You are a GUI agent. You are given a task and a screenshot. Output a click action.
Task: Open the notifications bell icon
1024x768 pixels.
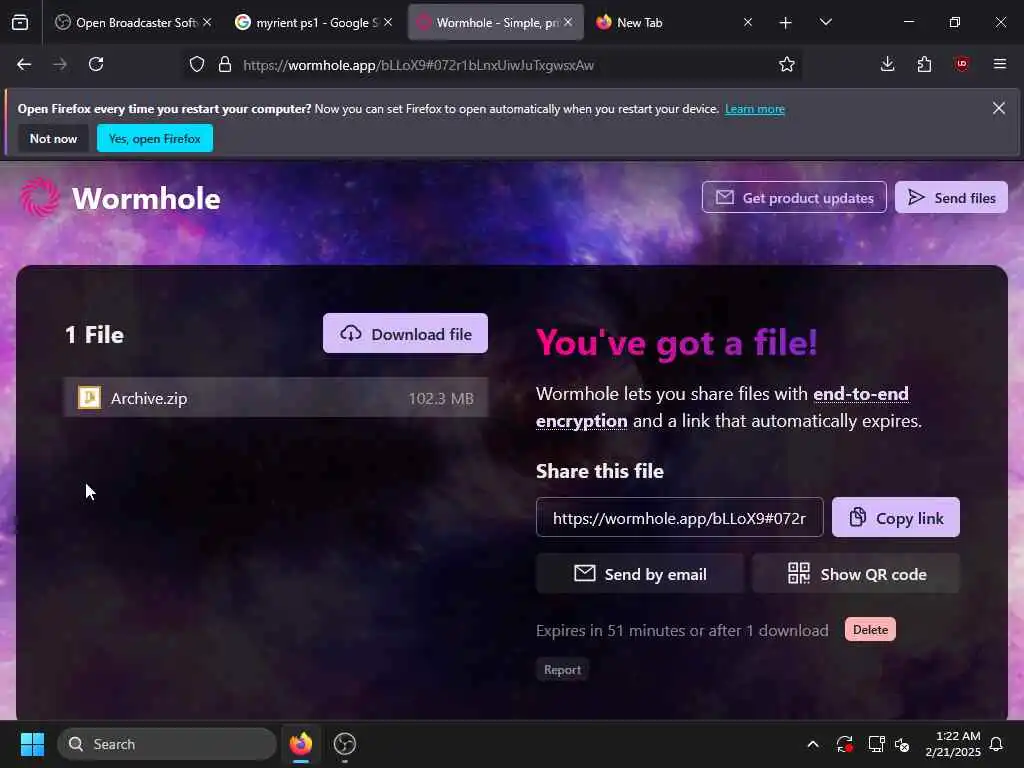(997, 744)
